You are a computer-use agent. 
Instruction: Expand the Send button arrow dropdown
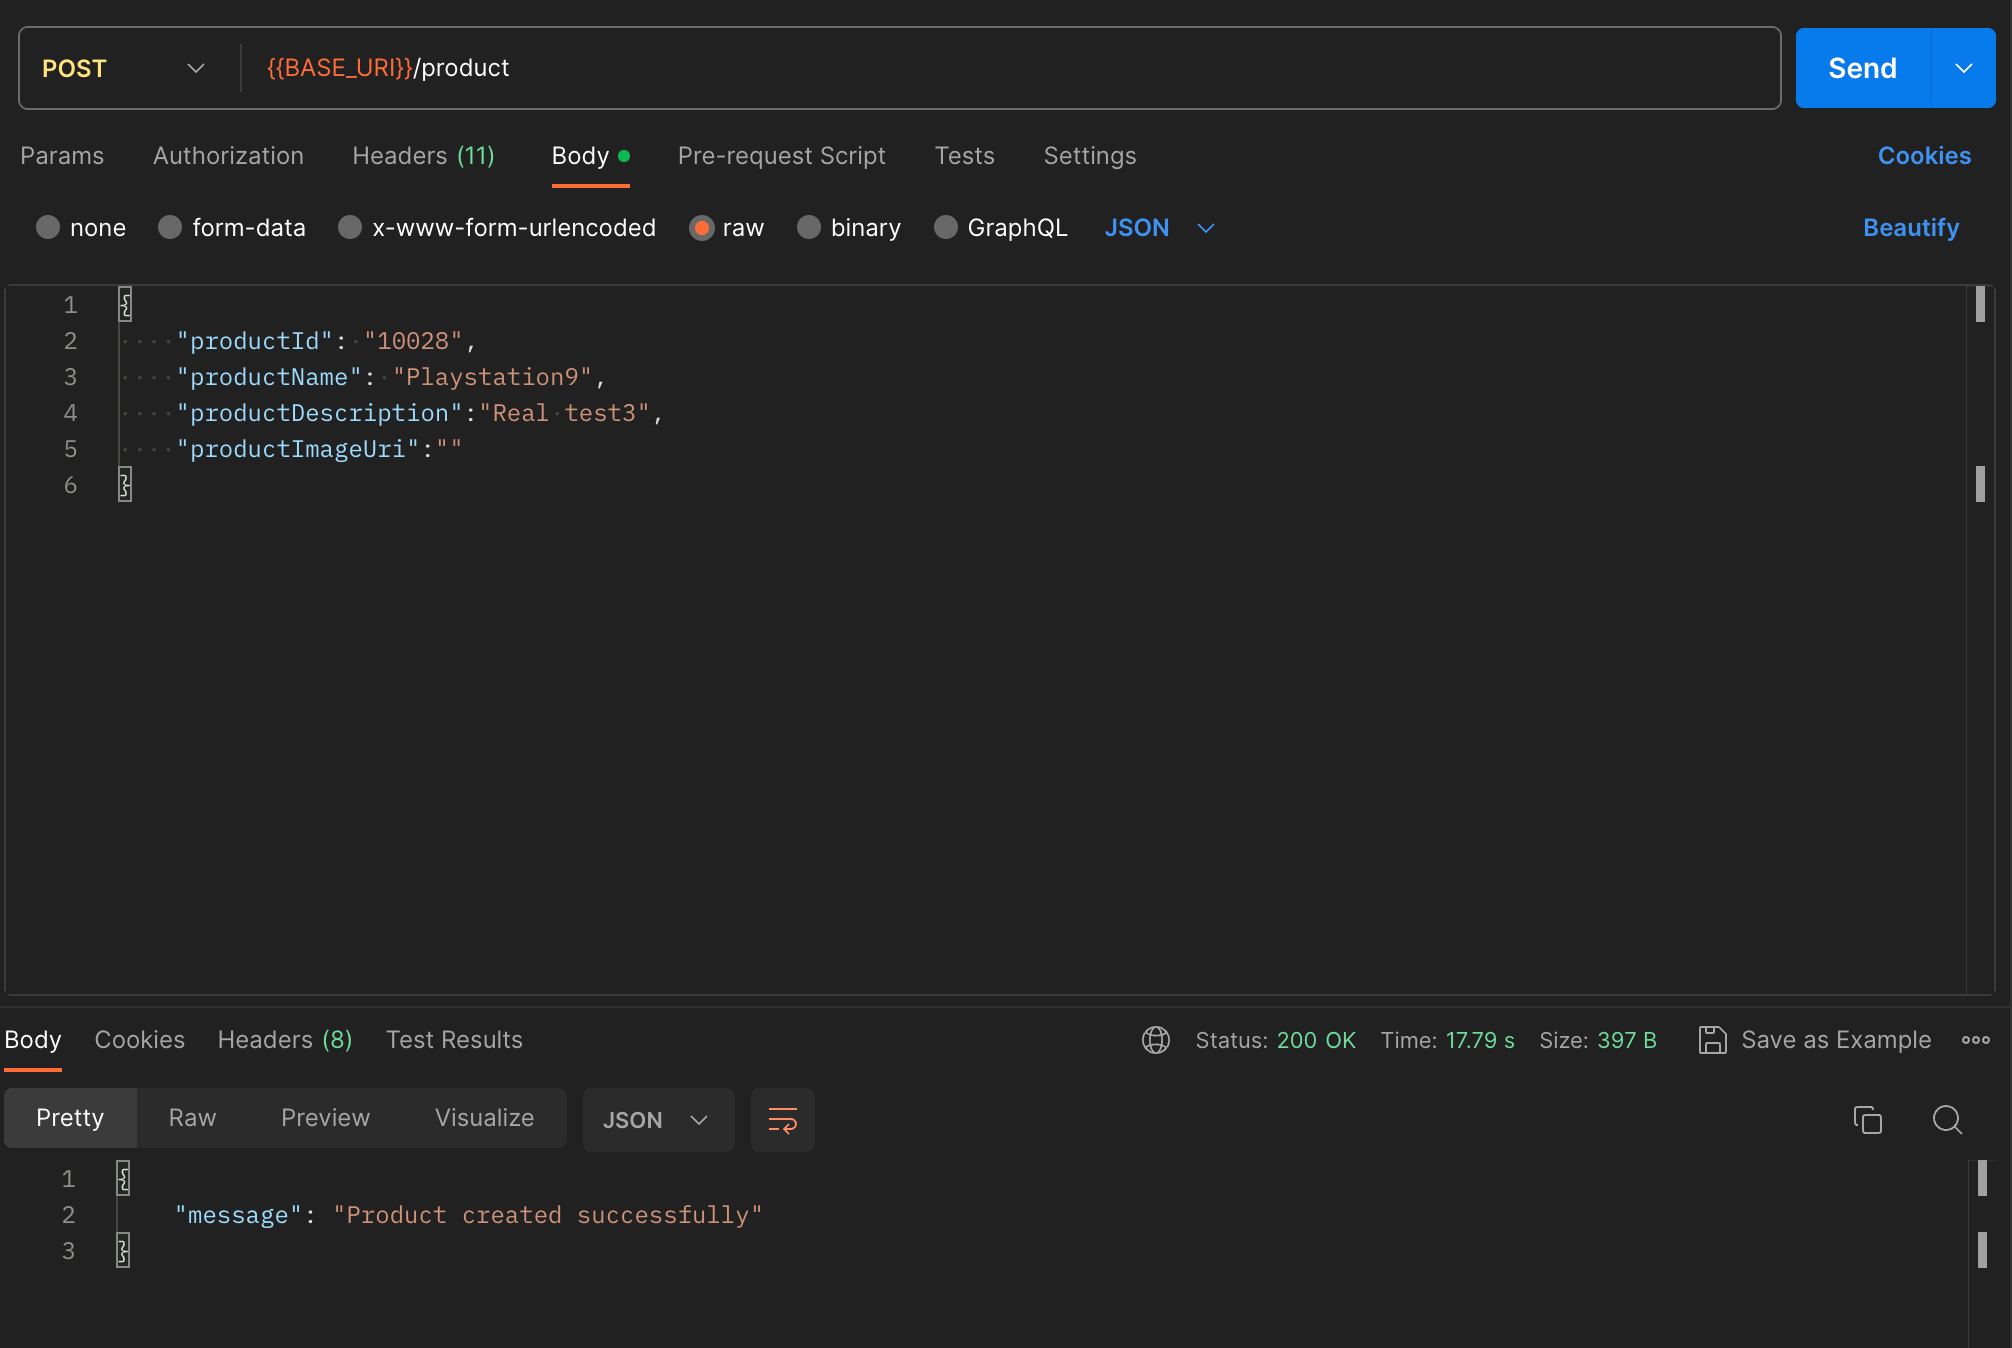(x=1963, y=68)
